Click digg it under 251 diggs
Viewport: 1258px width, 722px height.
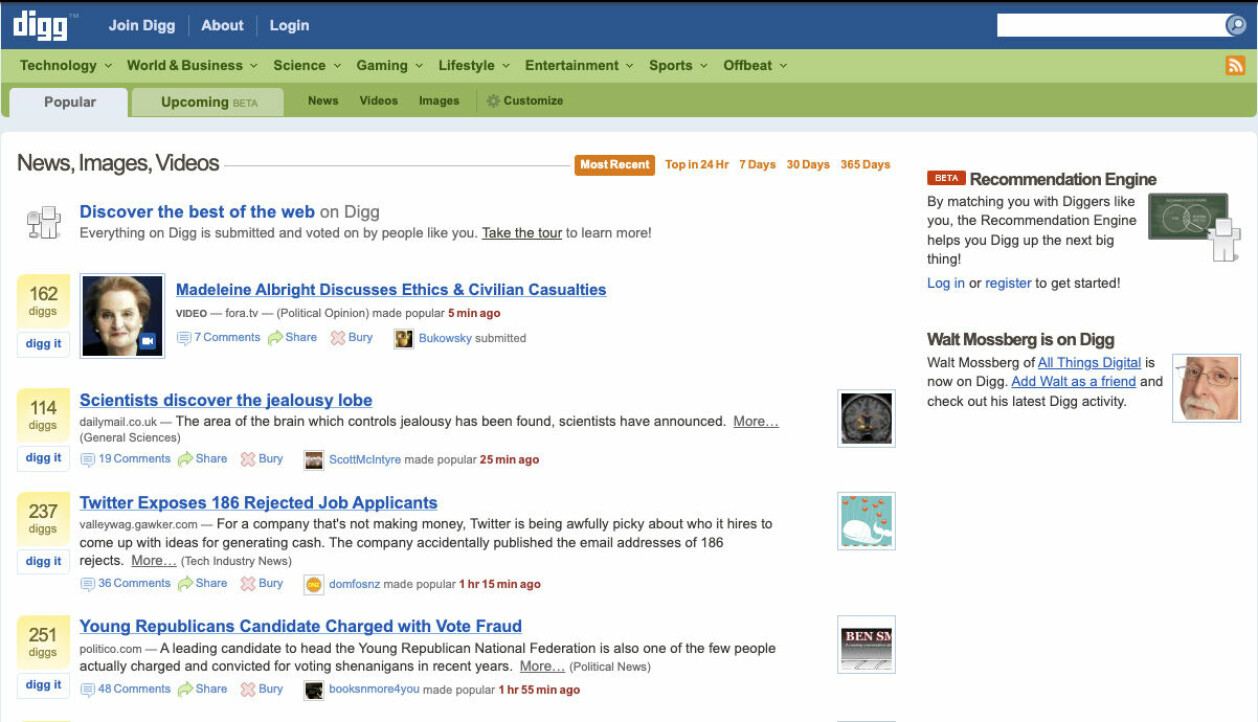pos(43,685)
